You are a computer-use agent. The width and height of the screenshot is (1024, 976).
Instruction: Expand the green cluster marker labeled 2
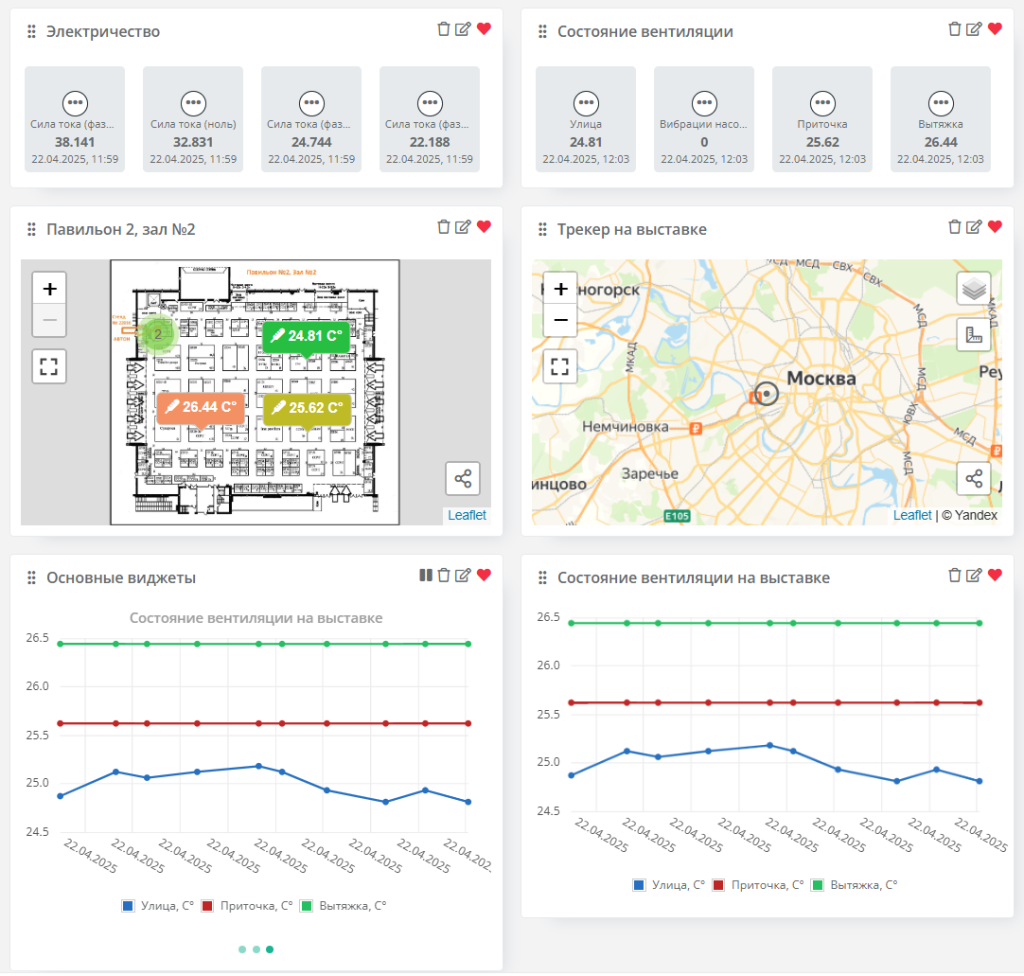pyautogui.click(x=157, y=334)
